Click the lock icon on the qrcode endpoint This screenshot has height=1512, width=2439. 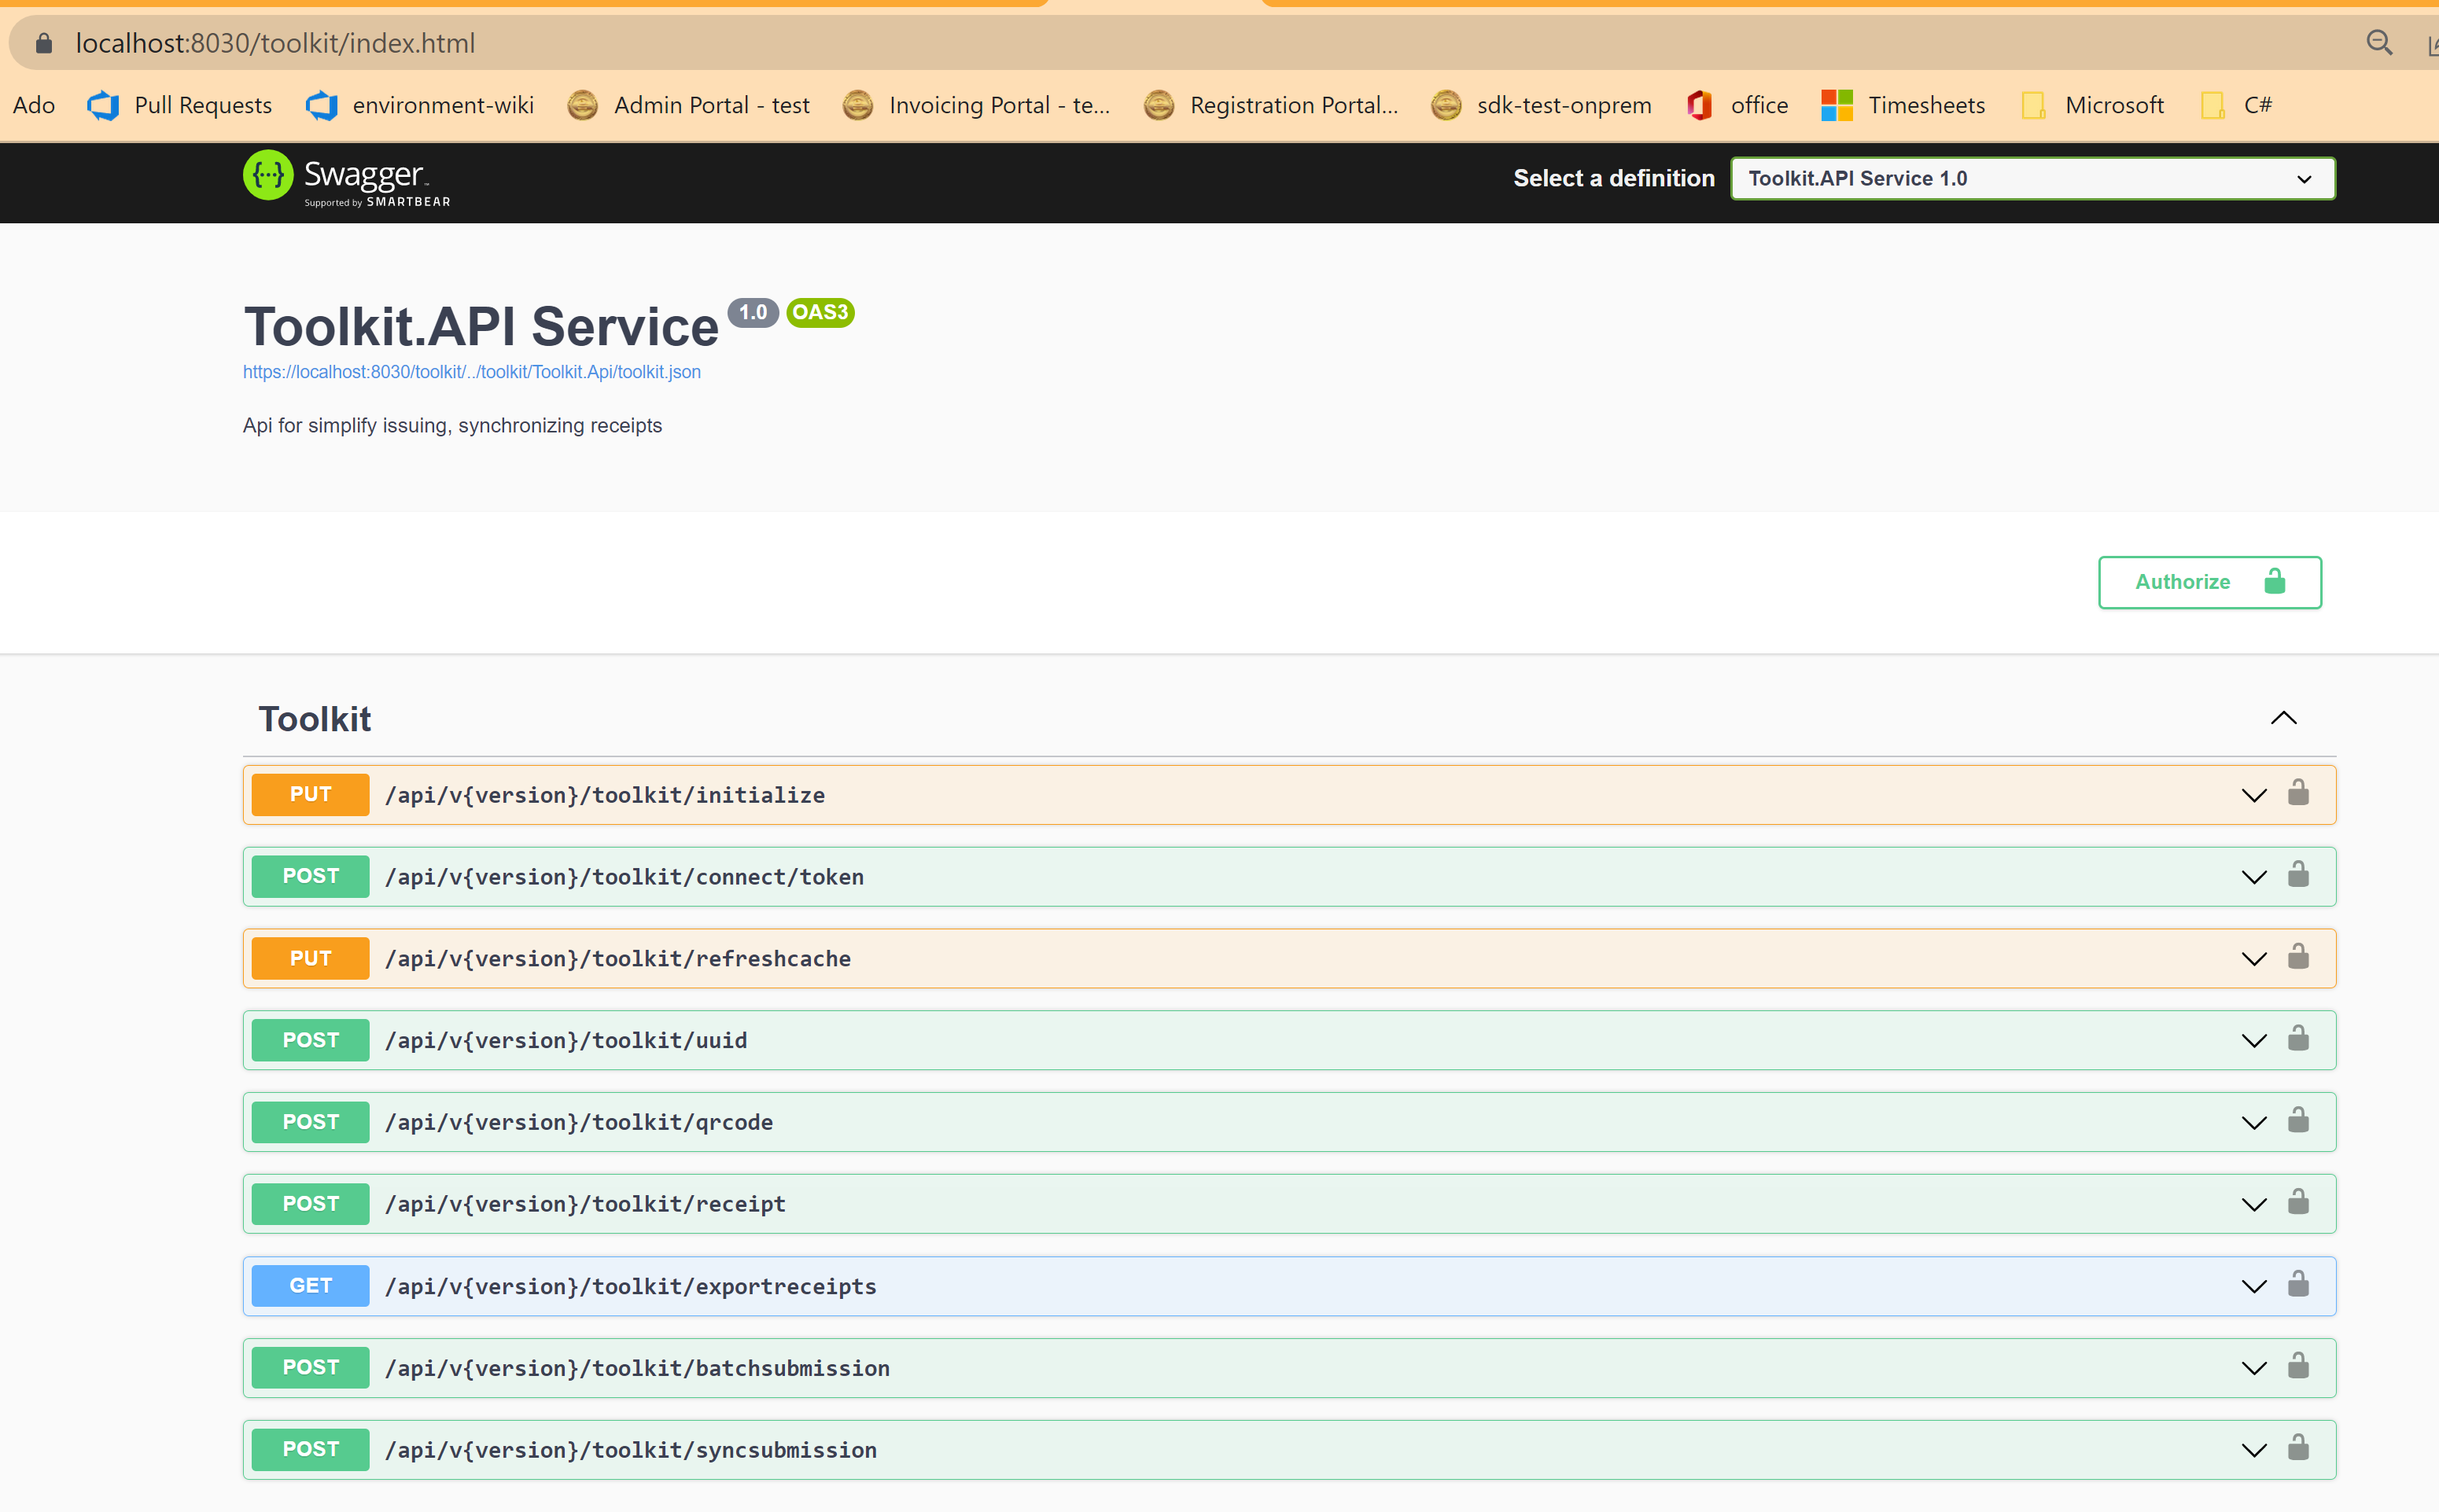tap(2298, 1120)
